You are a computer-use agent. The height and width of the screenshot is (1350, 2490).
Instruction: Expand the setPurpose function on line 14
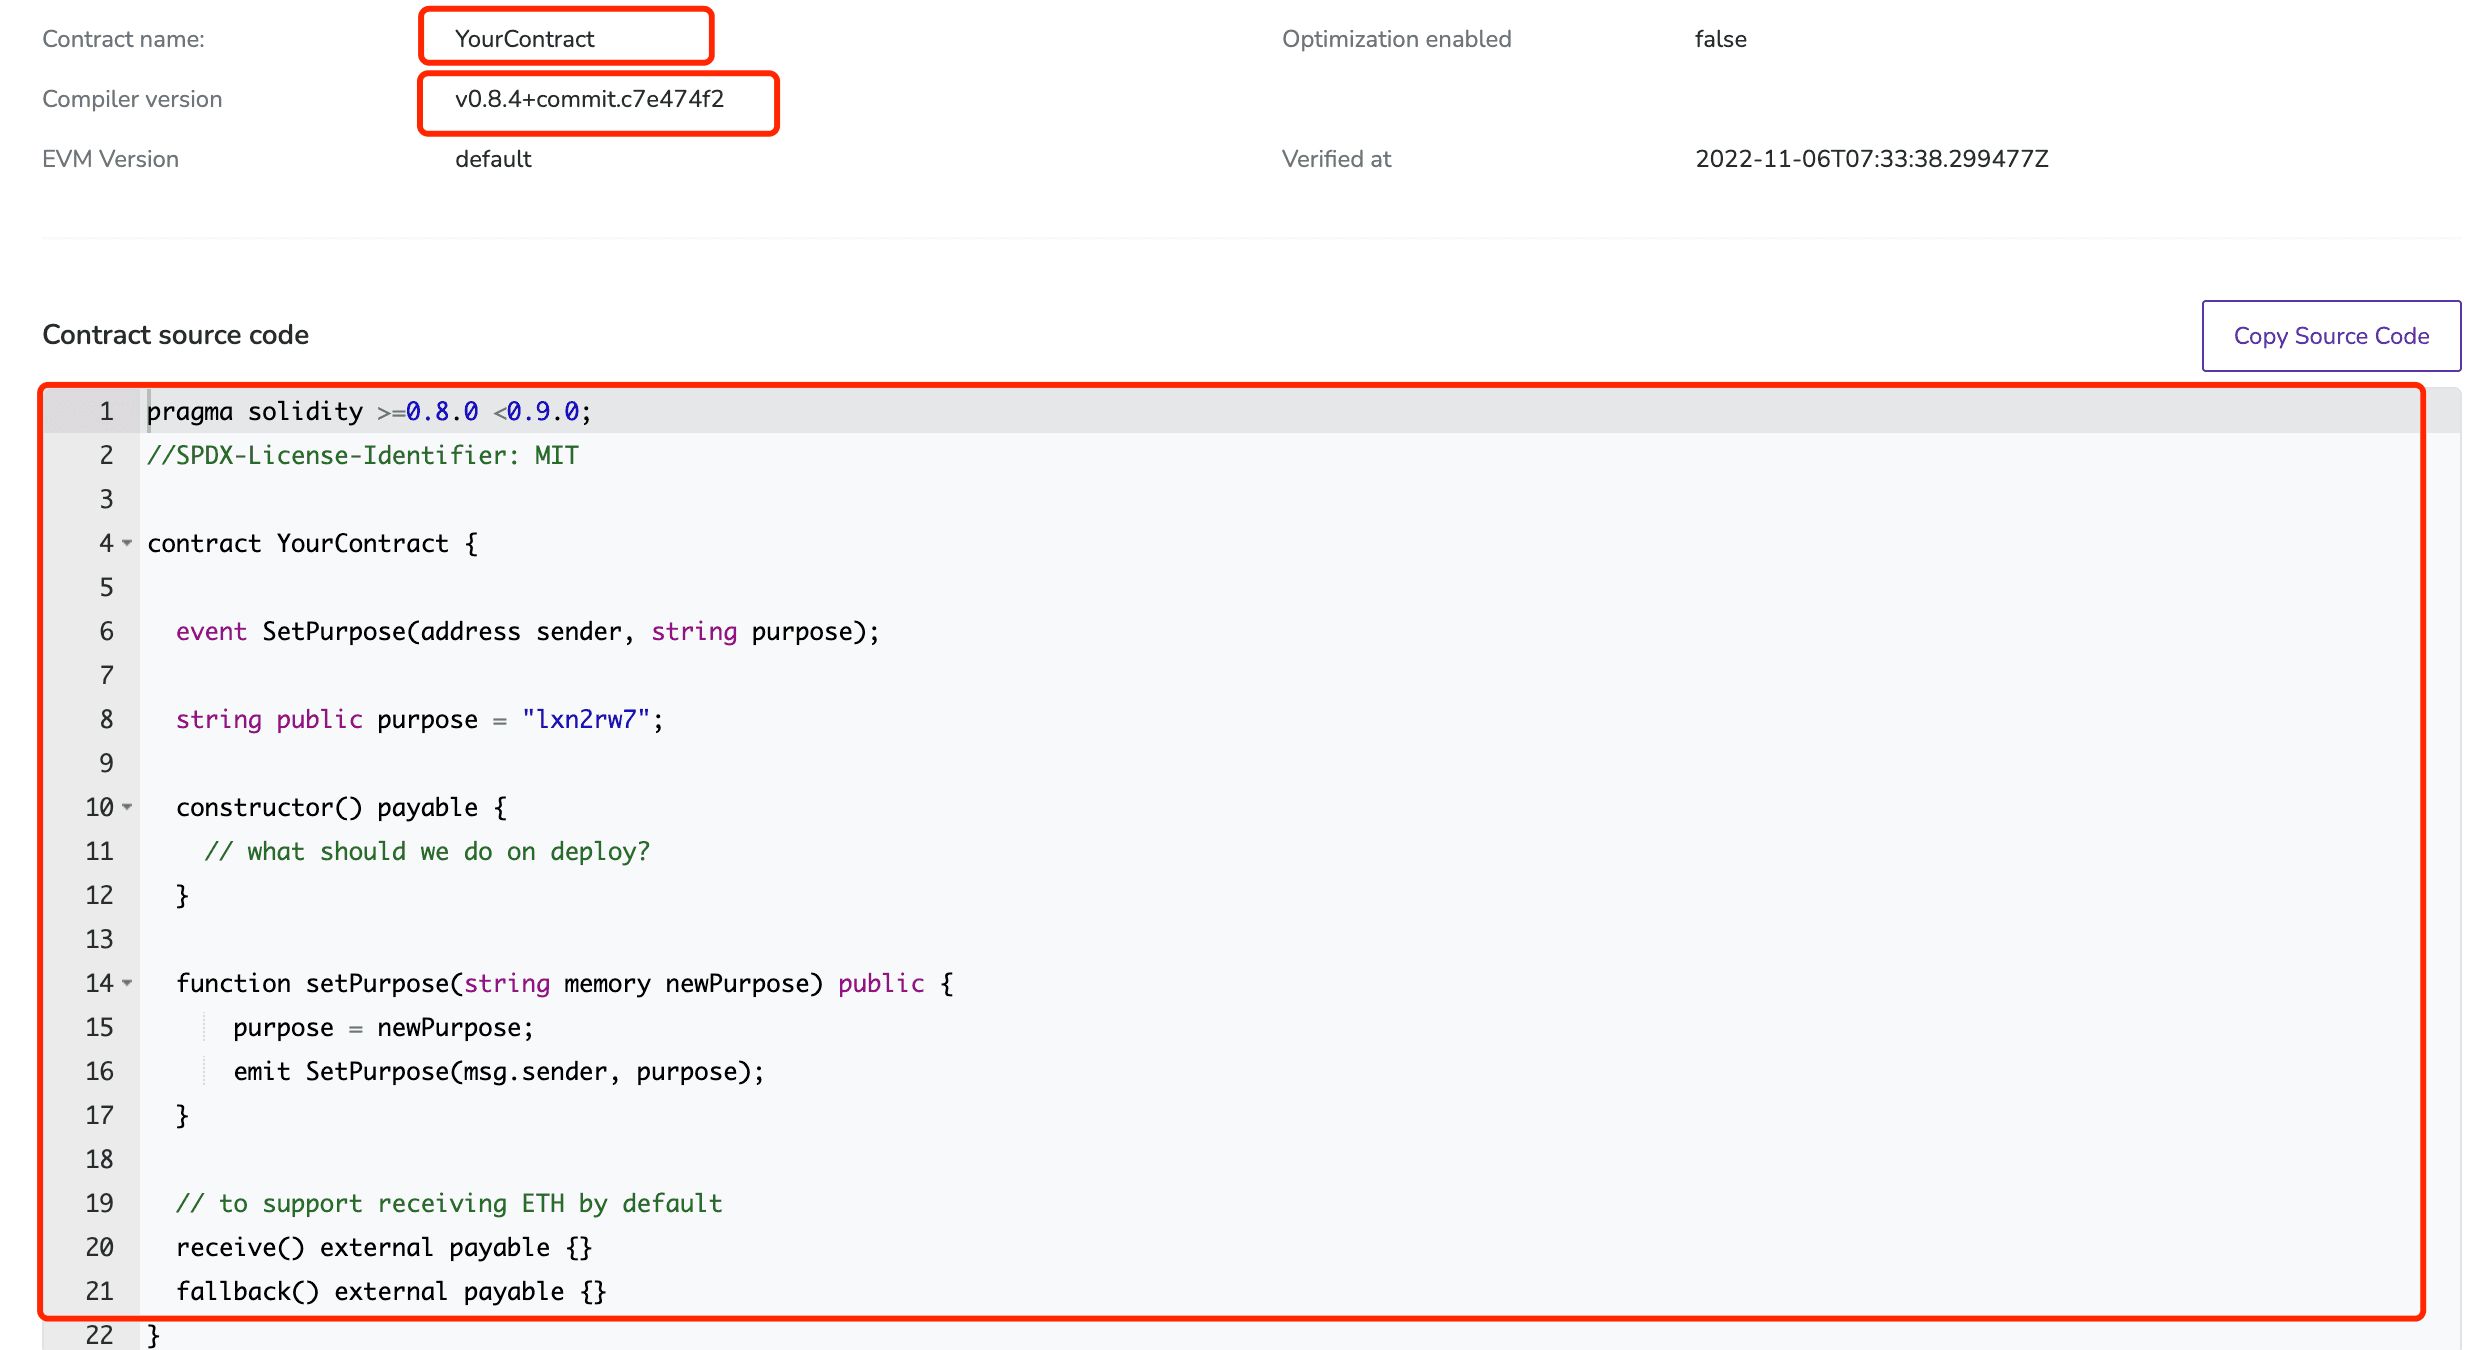(x=128, y=983)
